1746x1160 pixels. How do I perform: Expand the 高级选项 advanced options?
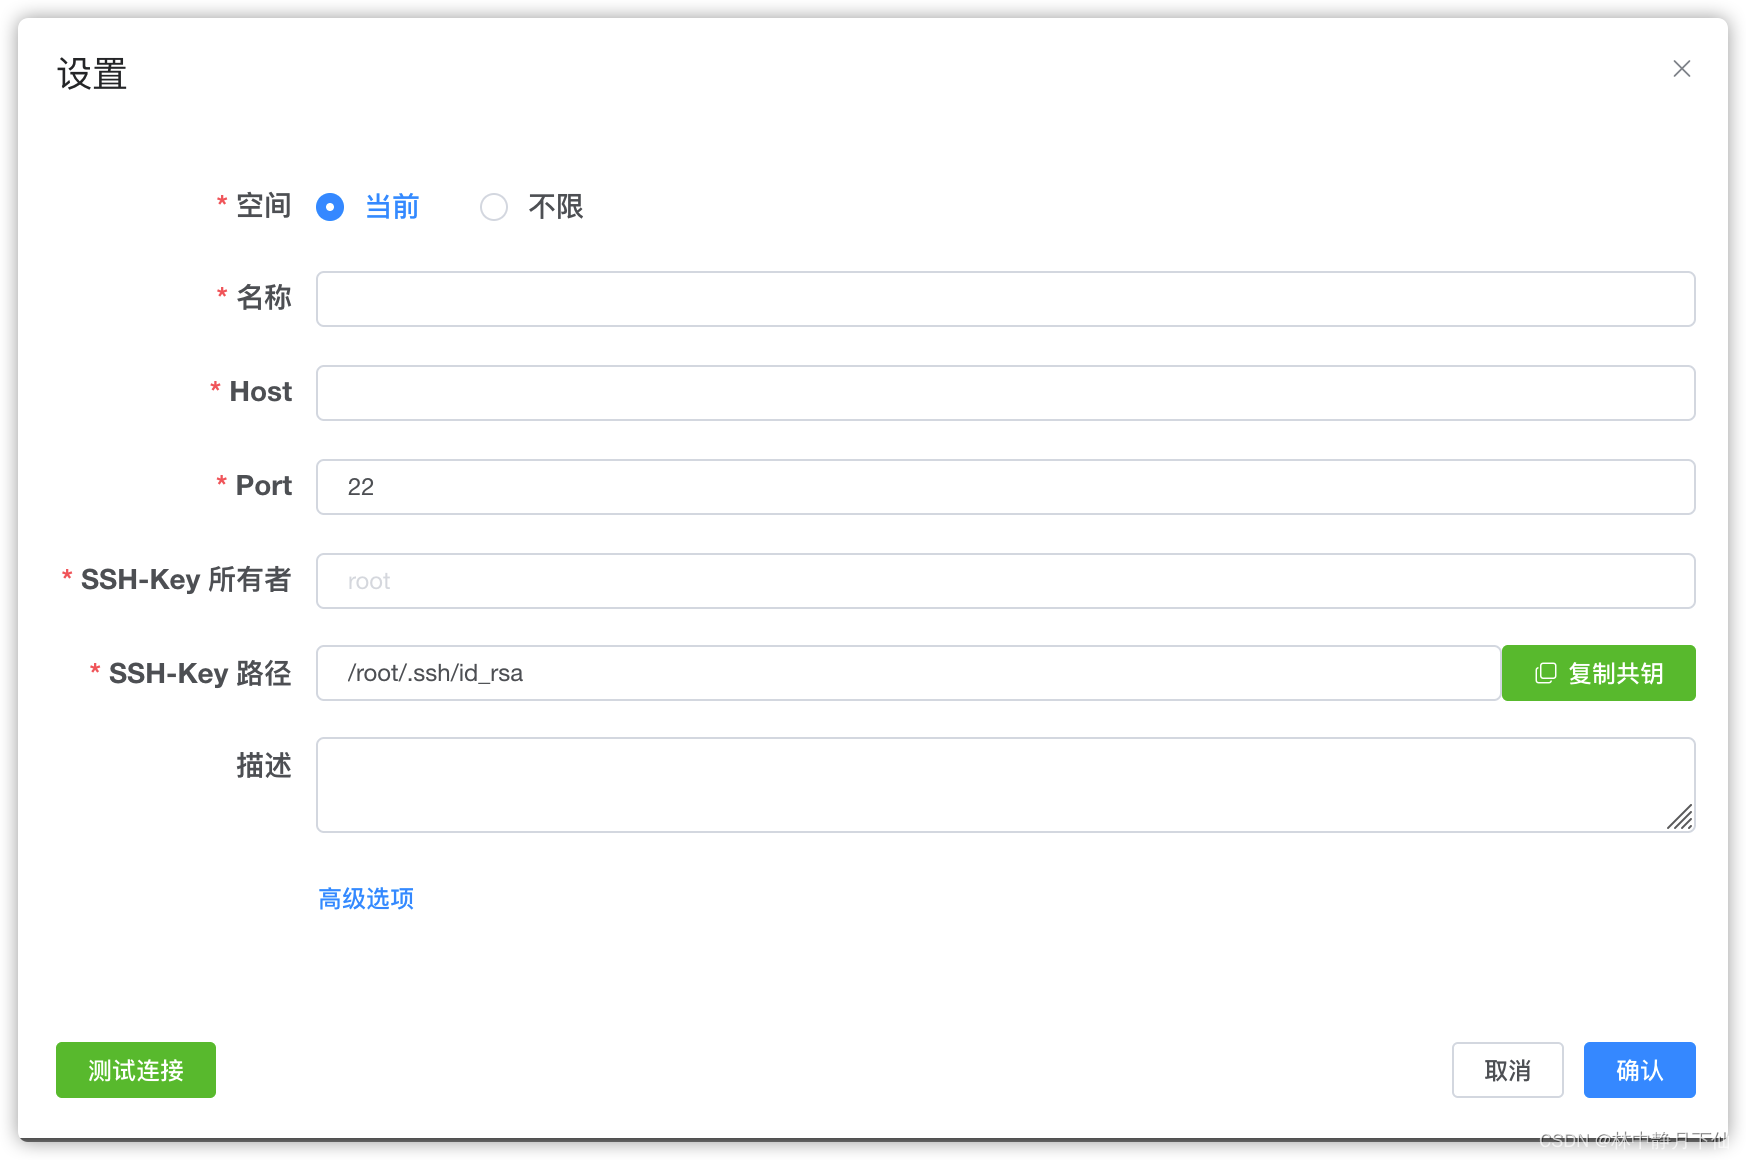pyautogui.click(x=366, y=898)
